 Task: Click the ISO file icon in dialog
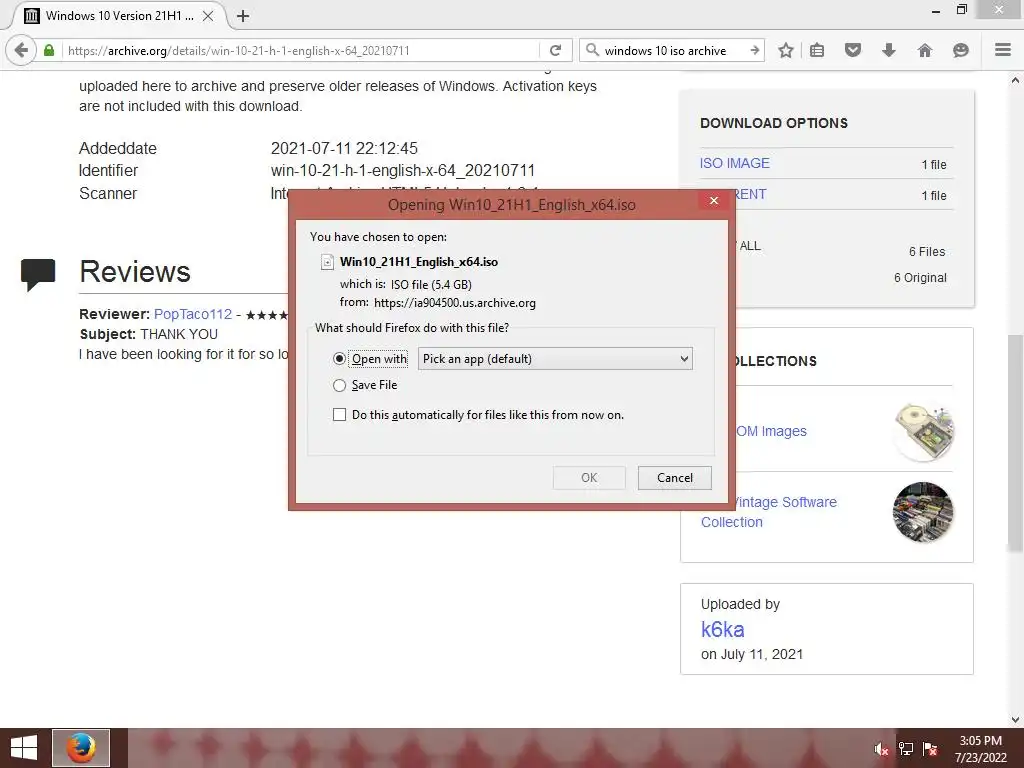pyautogui.click(x=327, y=262)
